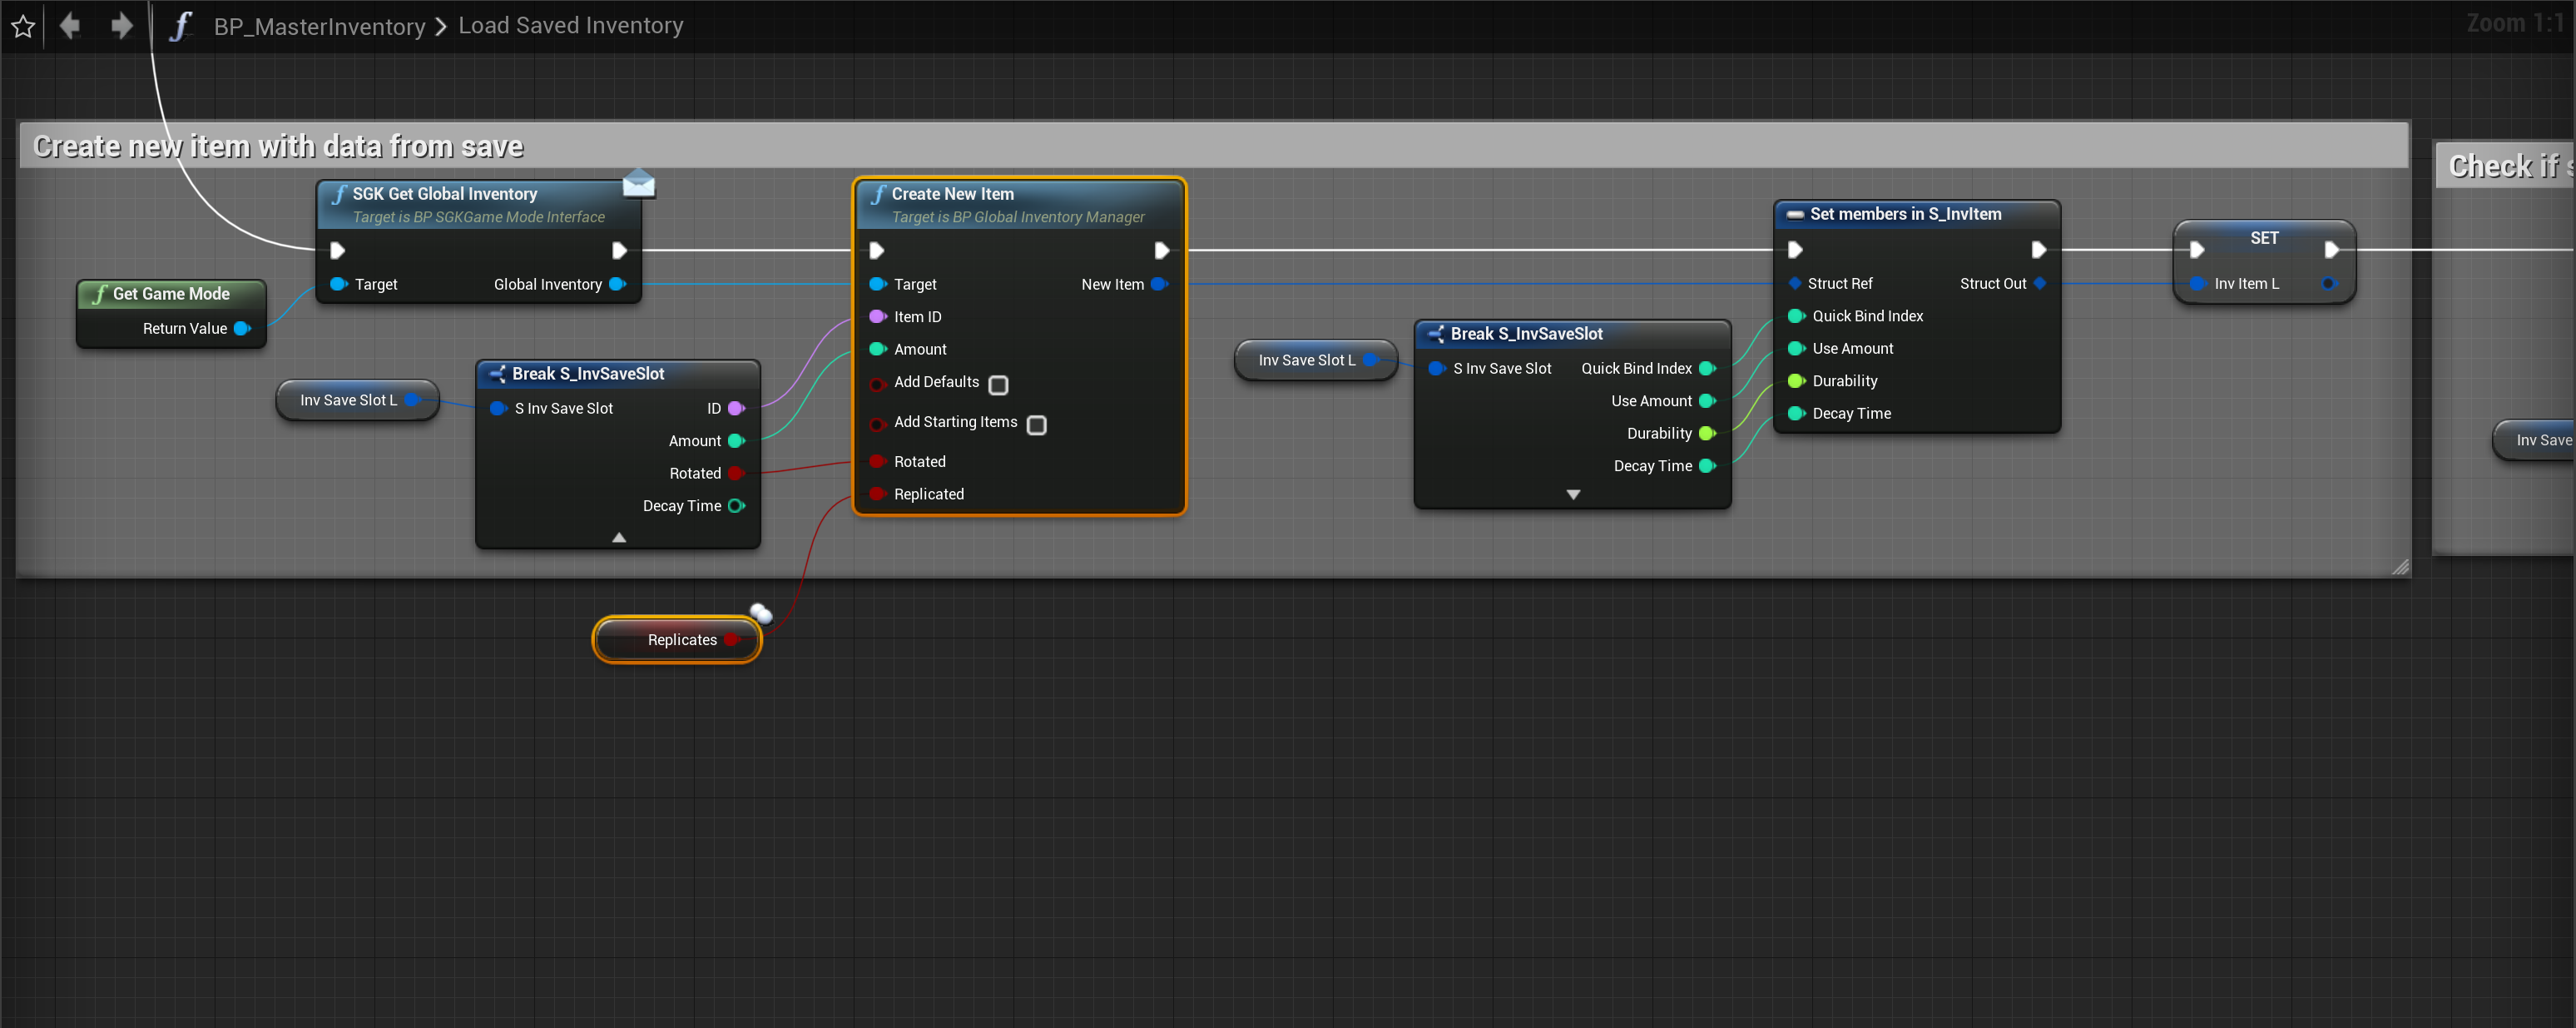2576x1028 pixels.
Task: Collapse the left Break S_InvSaveSlot node pins
Action: click(x=619, y=537)
